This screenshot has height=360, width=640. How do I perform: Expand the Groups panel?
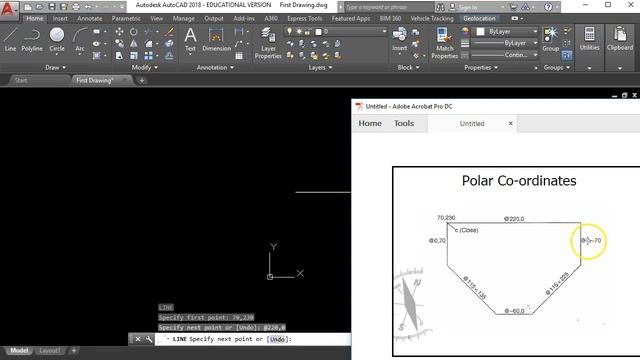click(x=557, y=67)
